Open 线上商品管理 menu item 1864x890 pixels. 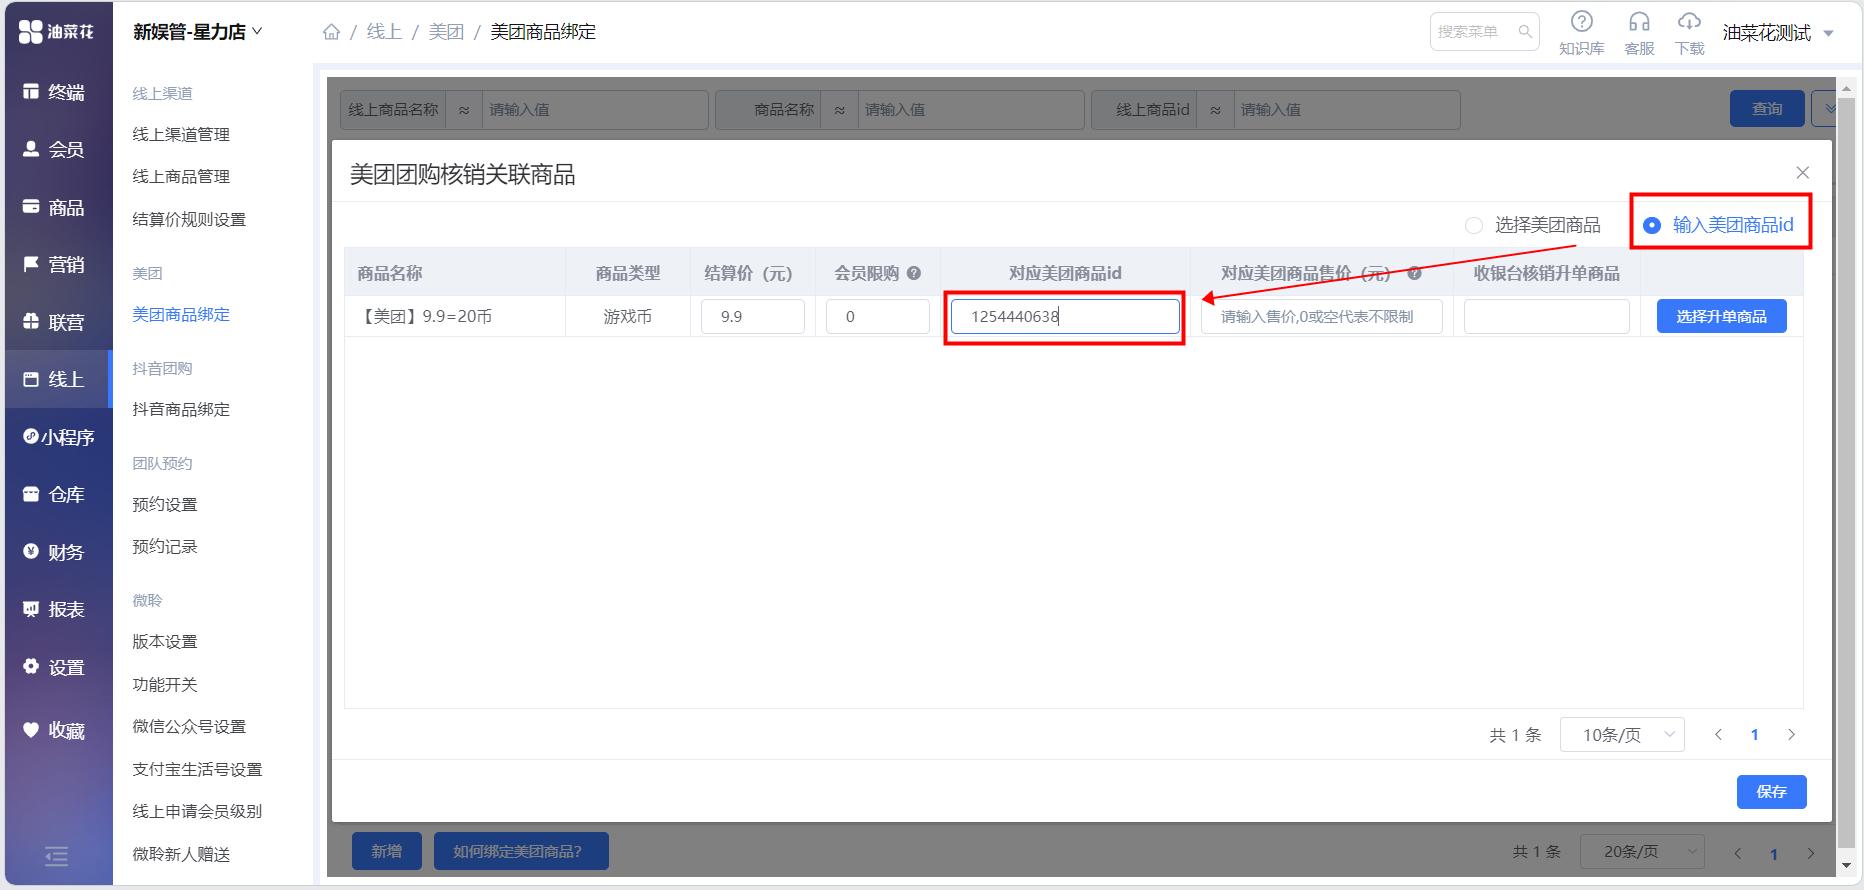click(x=181, y=176)
